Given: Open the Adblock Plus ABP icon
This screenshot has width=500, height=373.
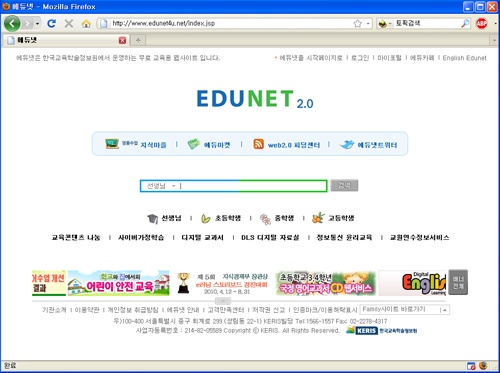Looking at the screenshot, I should (x=481, y=23).
